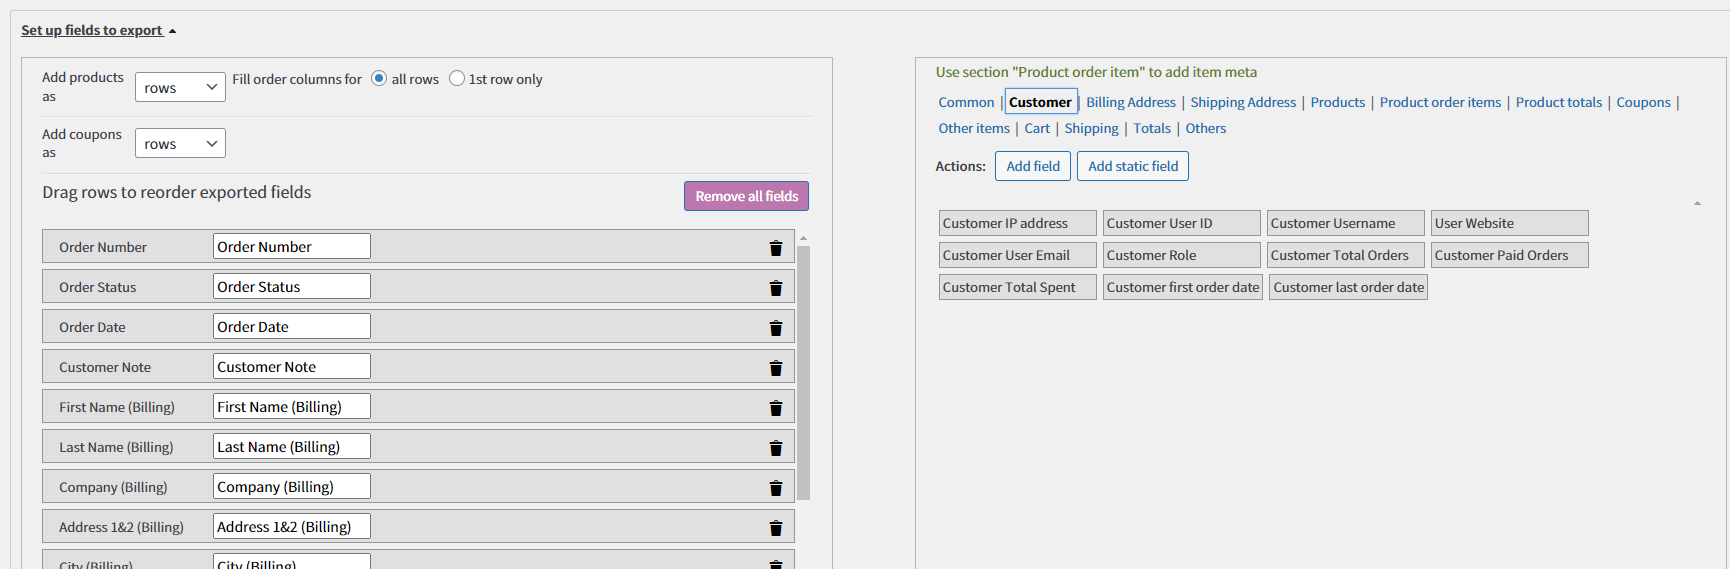Choose the '1st row only' radio option
Viewport: 1730px width, 569px height.
[457, 78]
